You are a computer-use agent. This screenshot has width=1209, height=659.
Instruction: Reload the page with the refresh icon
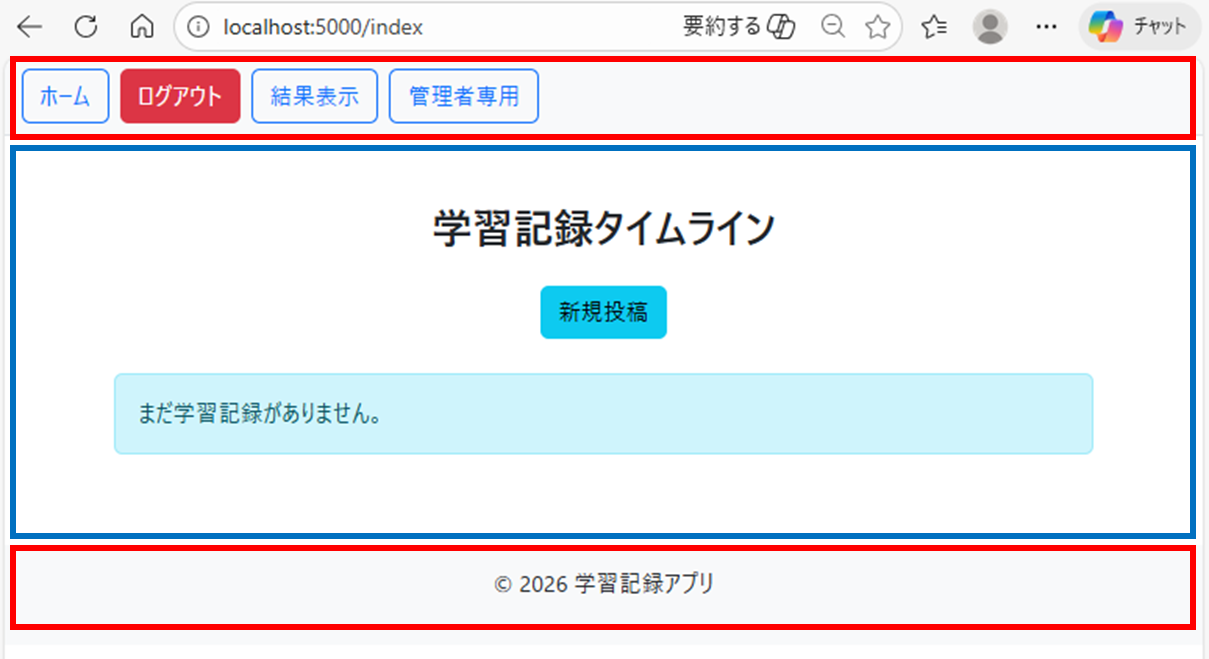pyautogui.click(x=86, y=27)
